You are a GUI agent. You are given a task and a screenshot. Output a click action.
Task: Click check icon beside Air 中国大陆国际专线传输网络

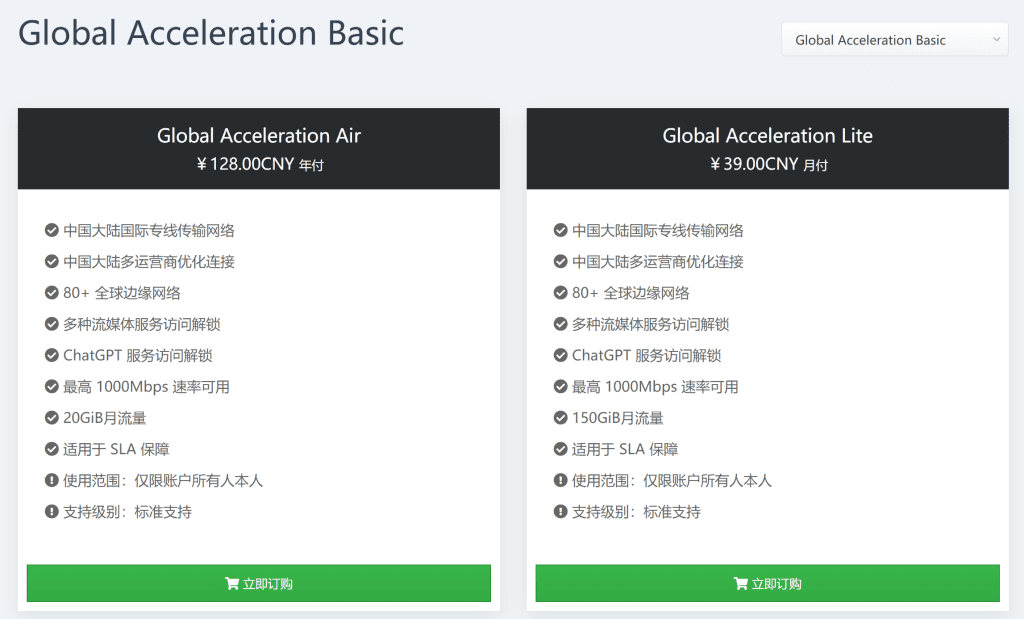52,231
